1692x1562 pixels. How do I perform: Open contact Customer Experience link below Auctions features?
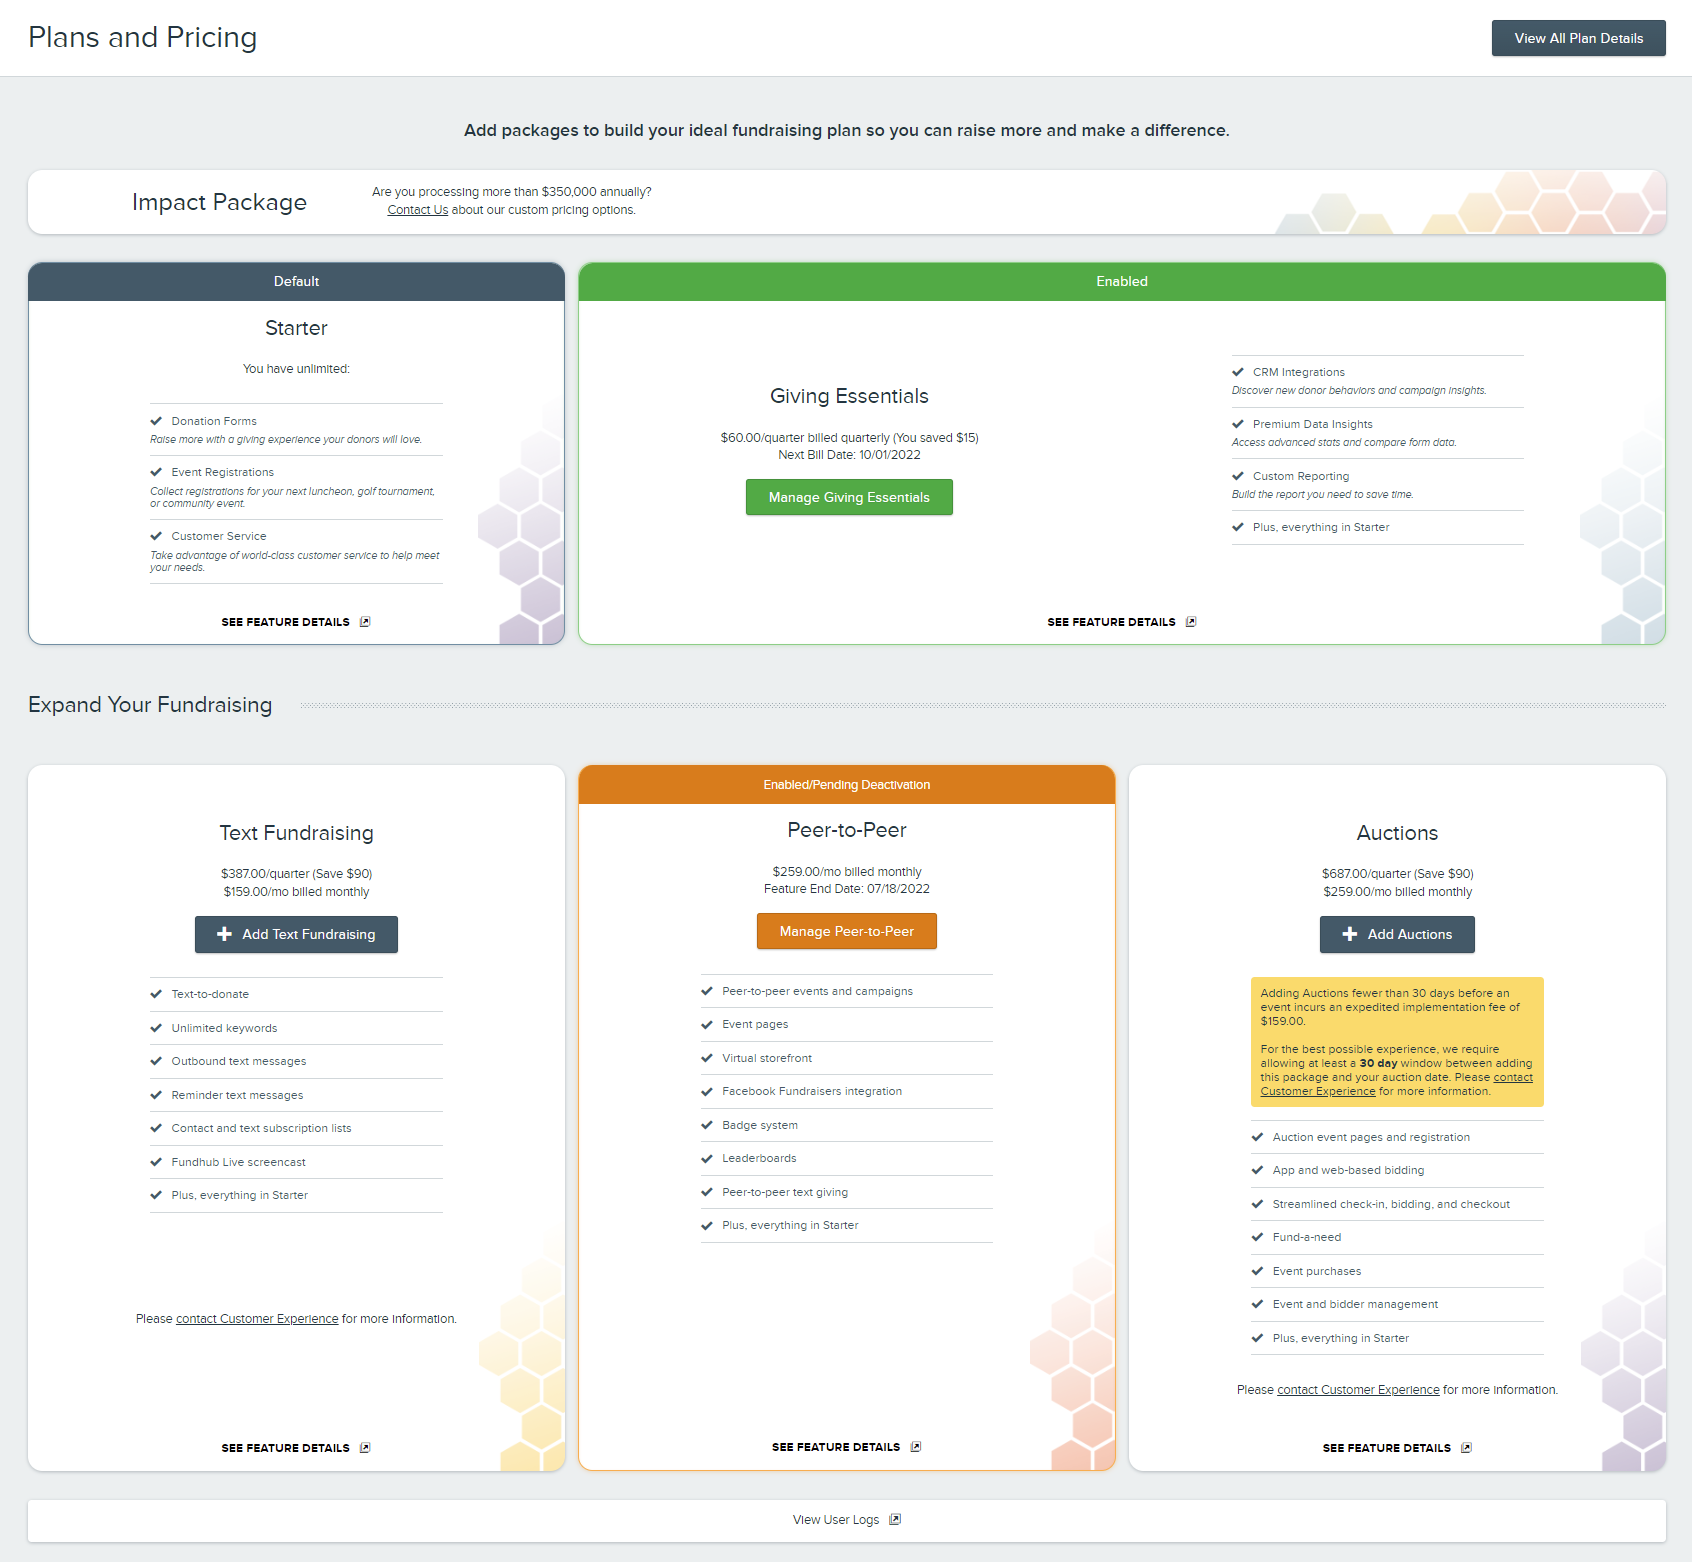pos(1358,1390)
